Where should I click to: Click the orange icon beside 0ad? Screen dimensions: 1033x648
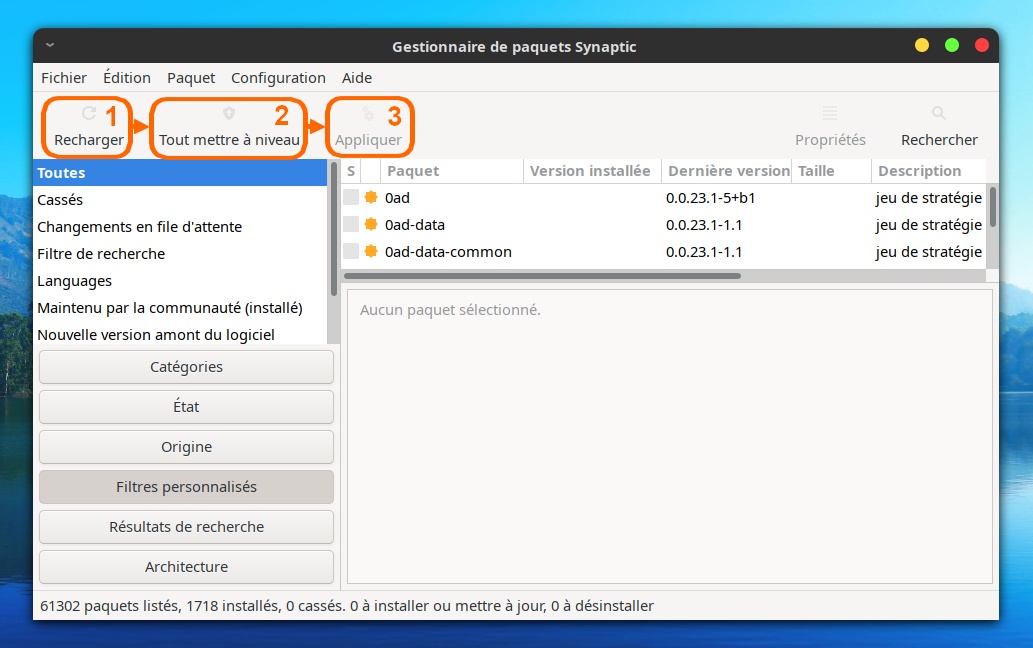371,198
